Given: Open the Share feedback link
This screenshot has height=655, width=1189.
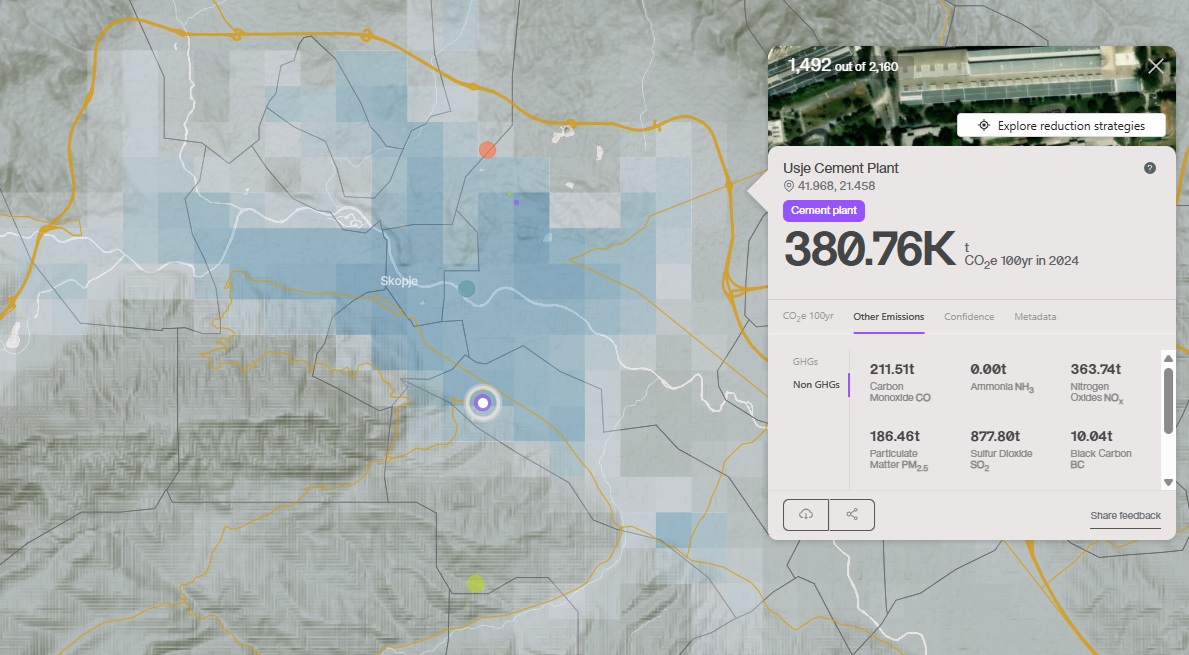Looking at the screenshot, I should [x=1125, y=516].
